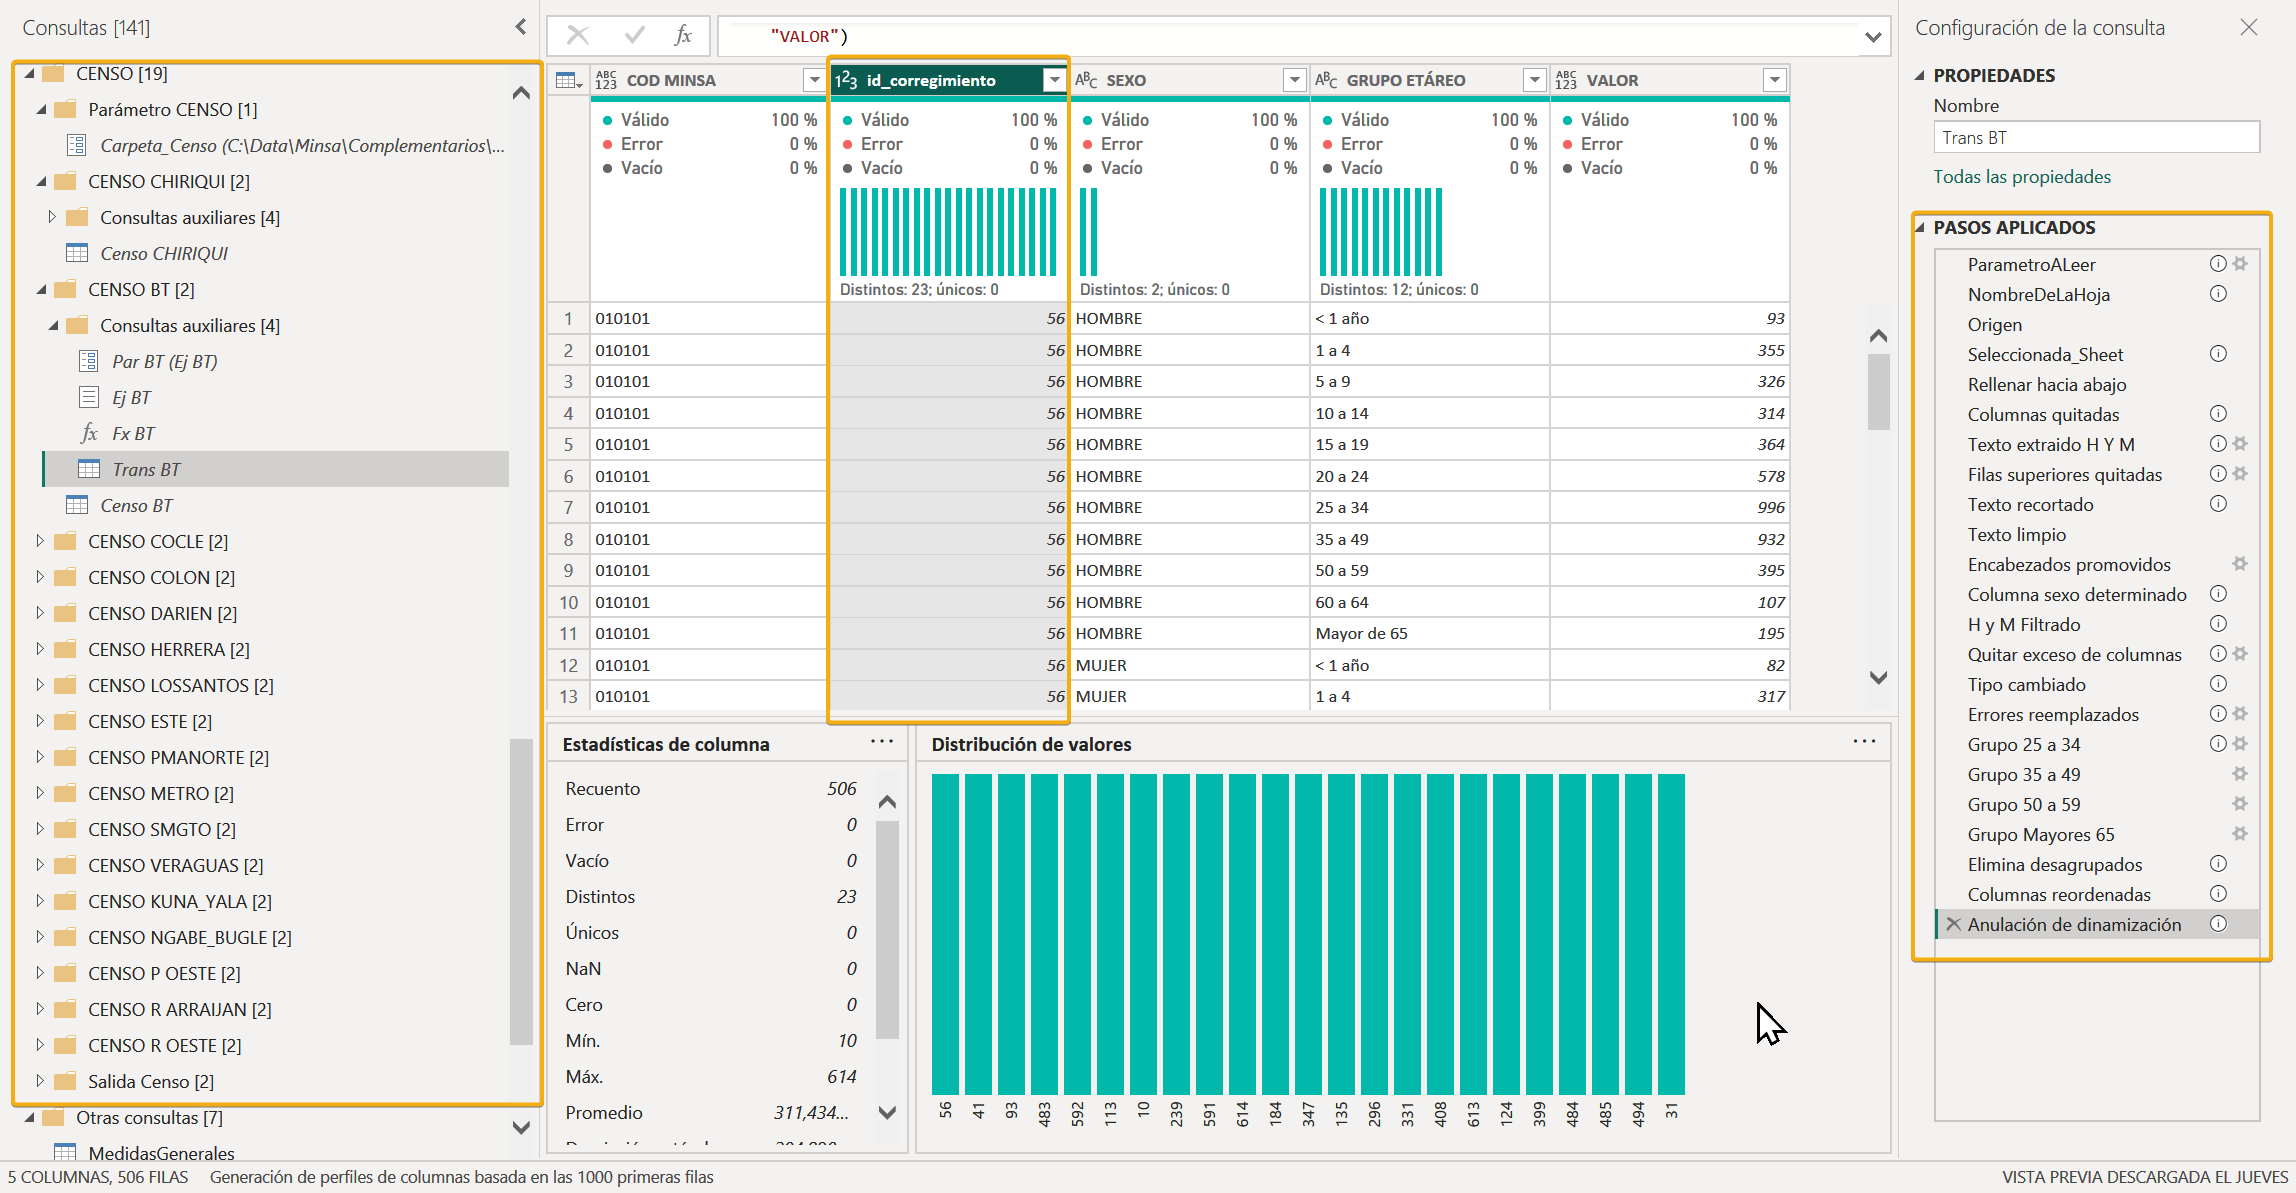Select the Fx BT function query
This screenshot has width=2296, height=1193.
click(133, 433)
